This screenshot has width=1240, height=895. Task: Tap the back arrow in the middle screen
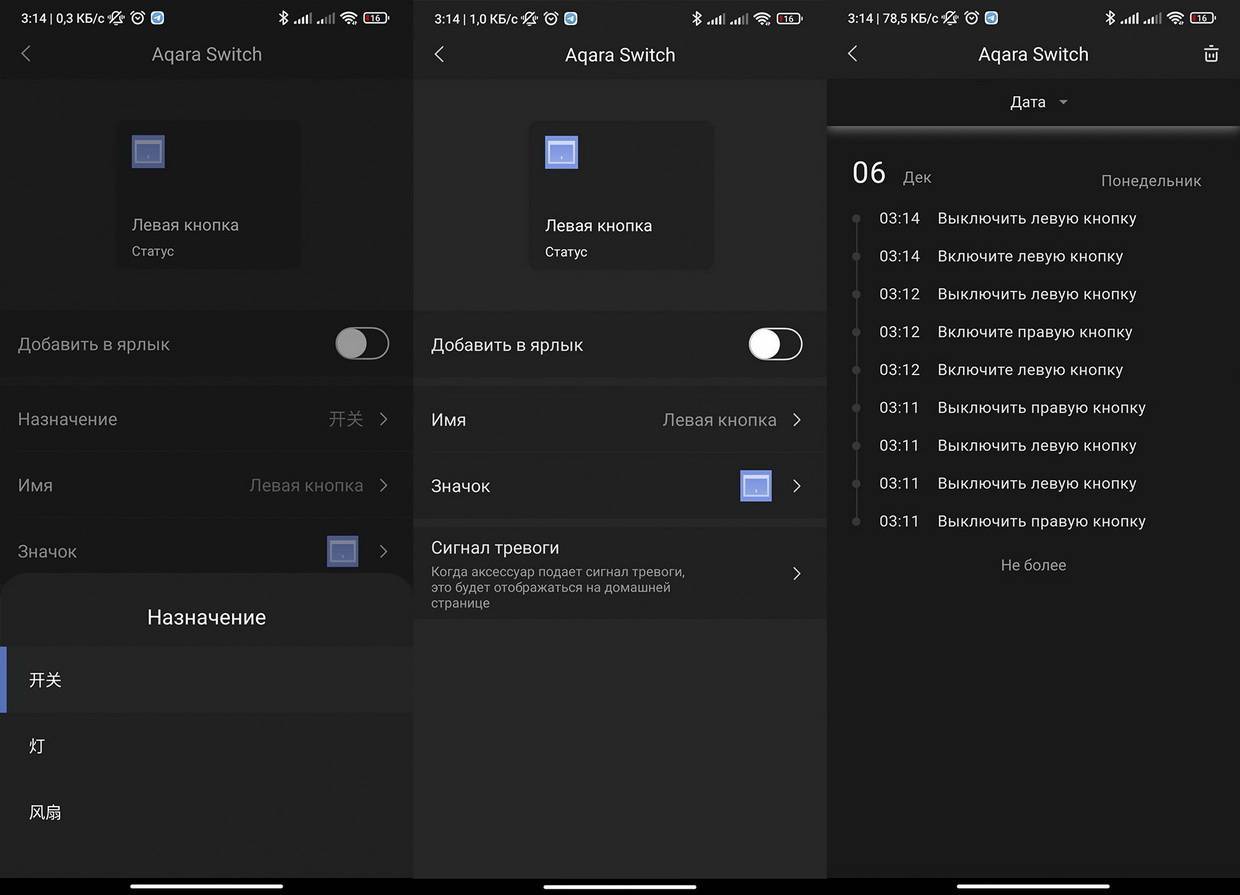pyautogui.click(x=439, y=55)
